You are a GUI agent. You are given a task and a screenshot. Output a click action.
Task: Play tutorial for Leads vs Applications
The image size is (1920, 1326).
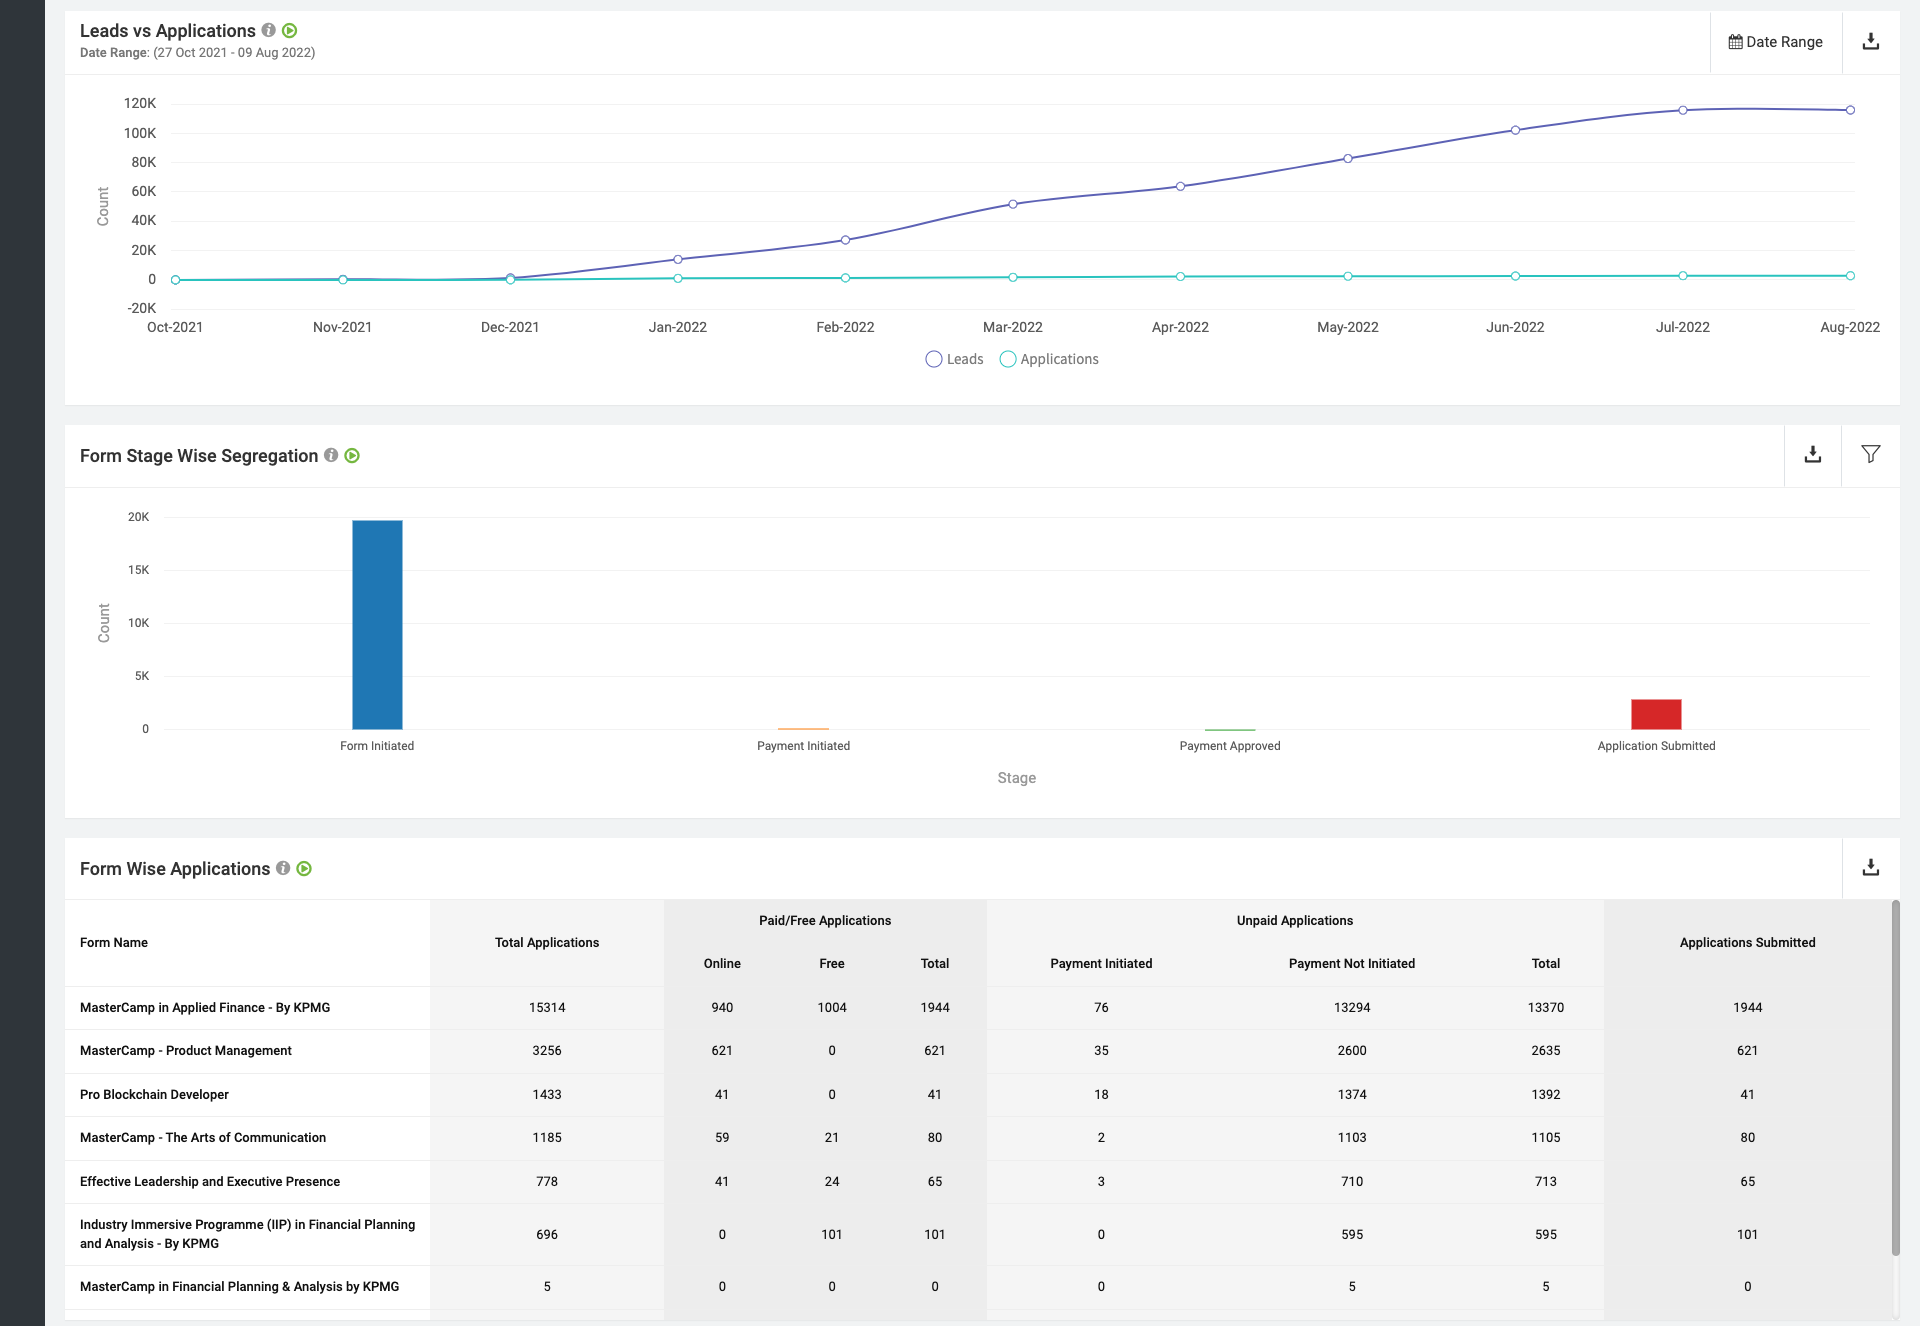coord(290,31)
